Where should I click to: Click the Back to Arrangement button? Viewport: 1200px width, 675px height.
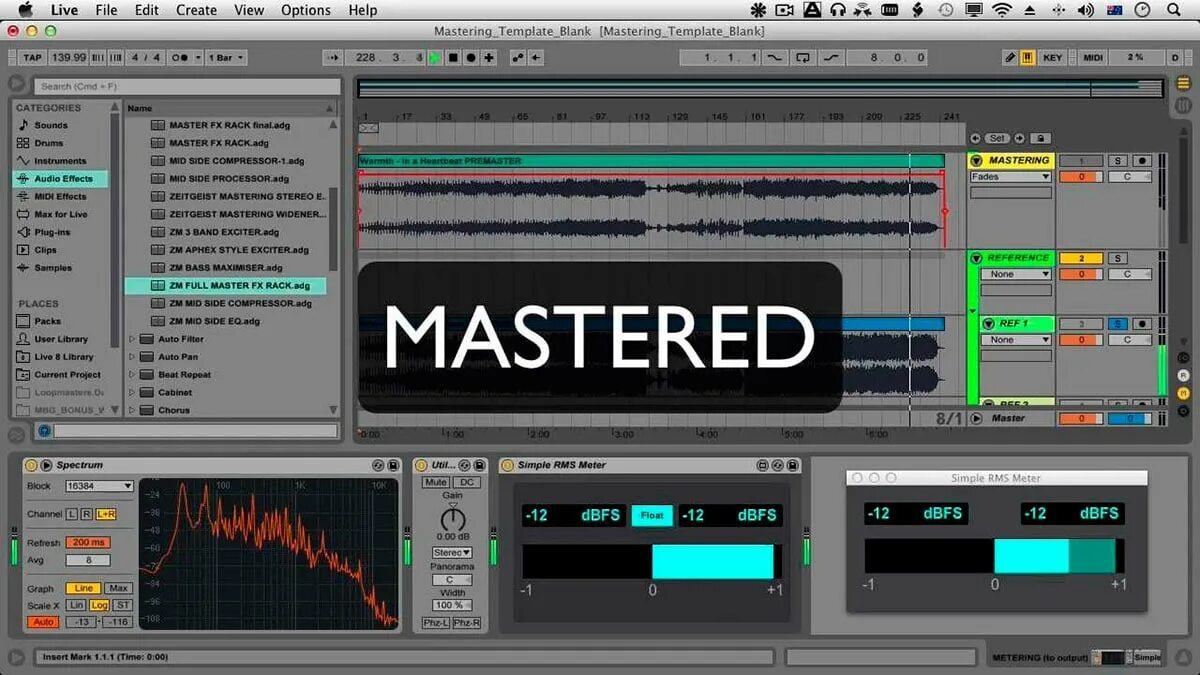pos(537,58)
